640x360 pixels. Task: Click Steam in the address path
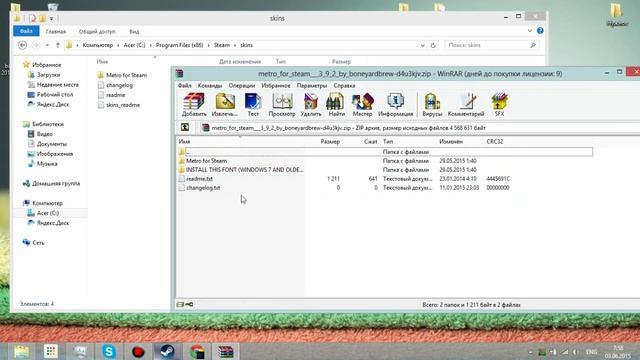tap(222, 45)
